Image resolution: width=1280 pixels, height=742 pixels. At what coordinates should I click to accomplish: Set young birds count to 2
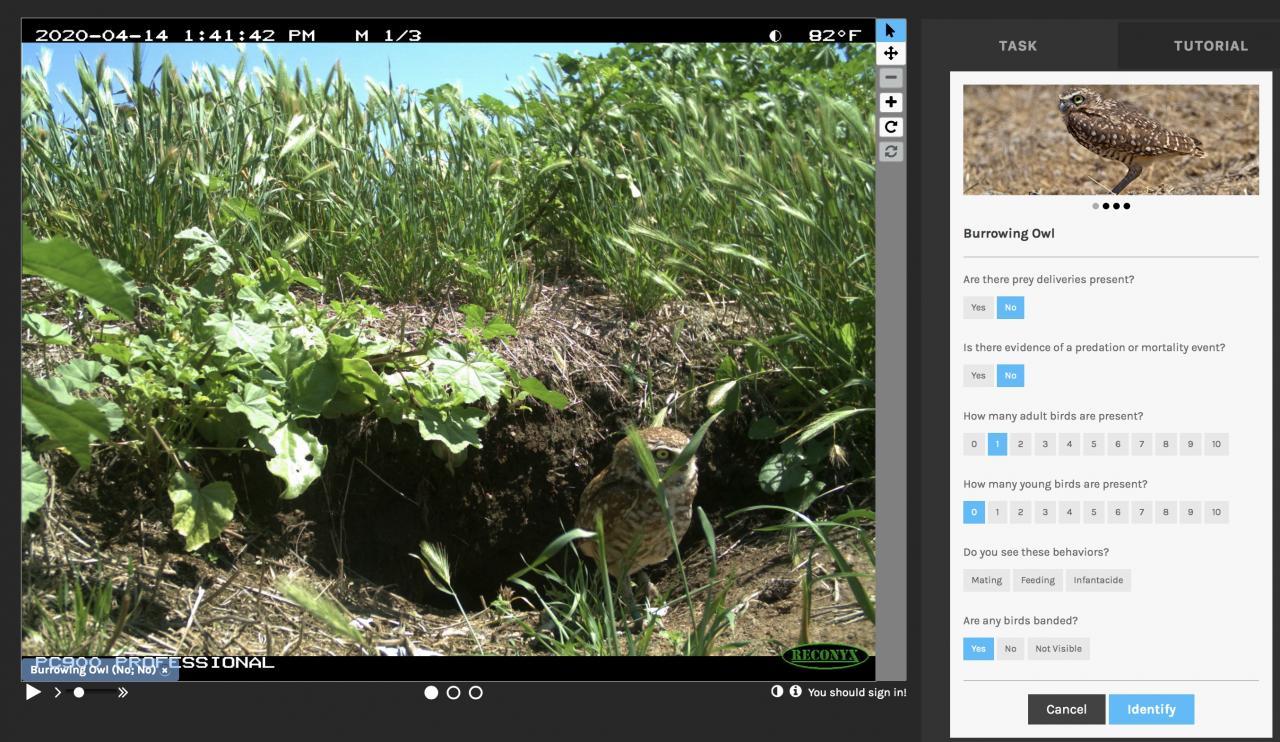pyautogui.click(x=1020, y=512)
